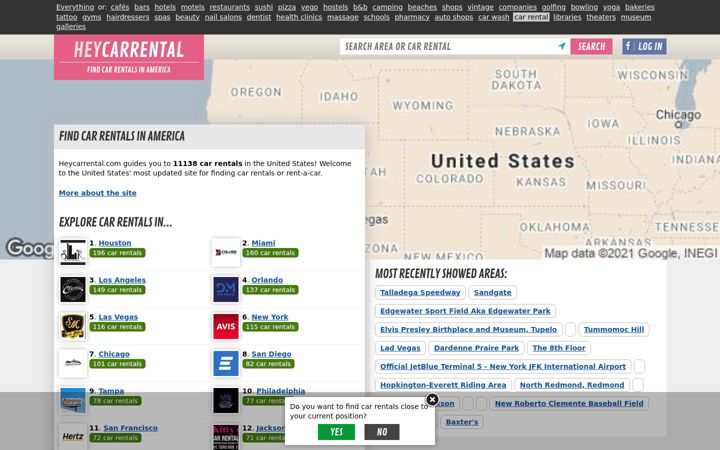Viewport: 720px width, 450px height.
Task: Open the Lad Vegas area link
Action: click(x=400, y=348)
